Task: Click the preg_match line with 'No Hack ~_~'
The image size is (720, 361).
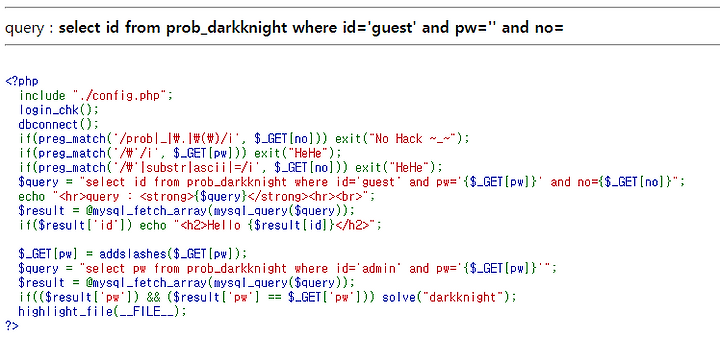Action: (x=244, y=139)
